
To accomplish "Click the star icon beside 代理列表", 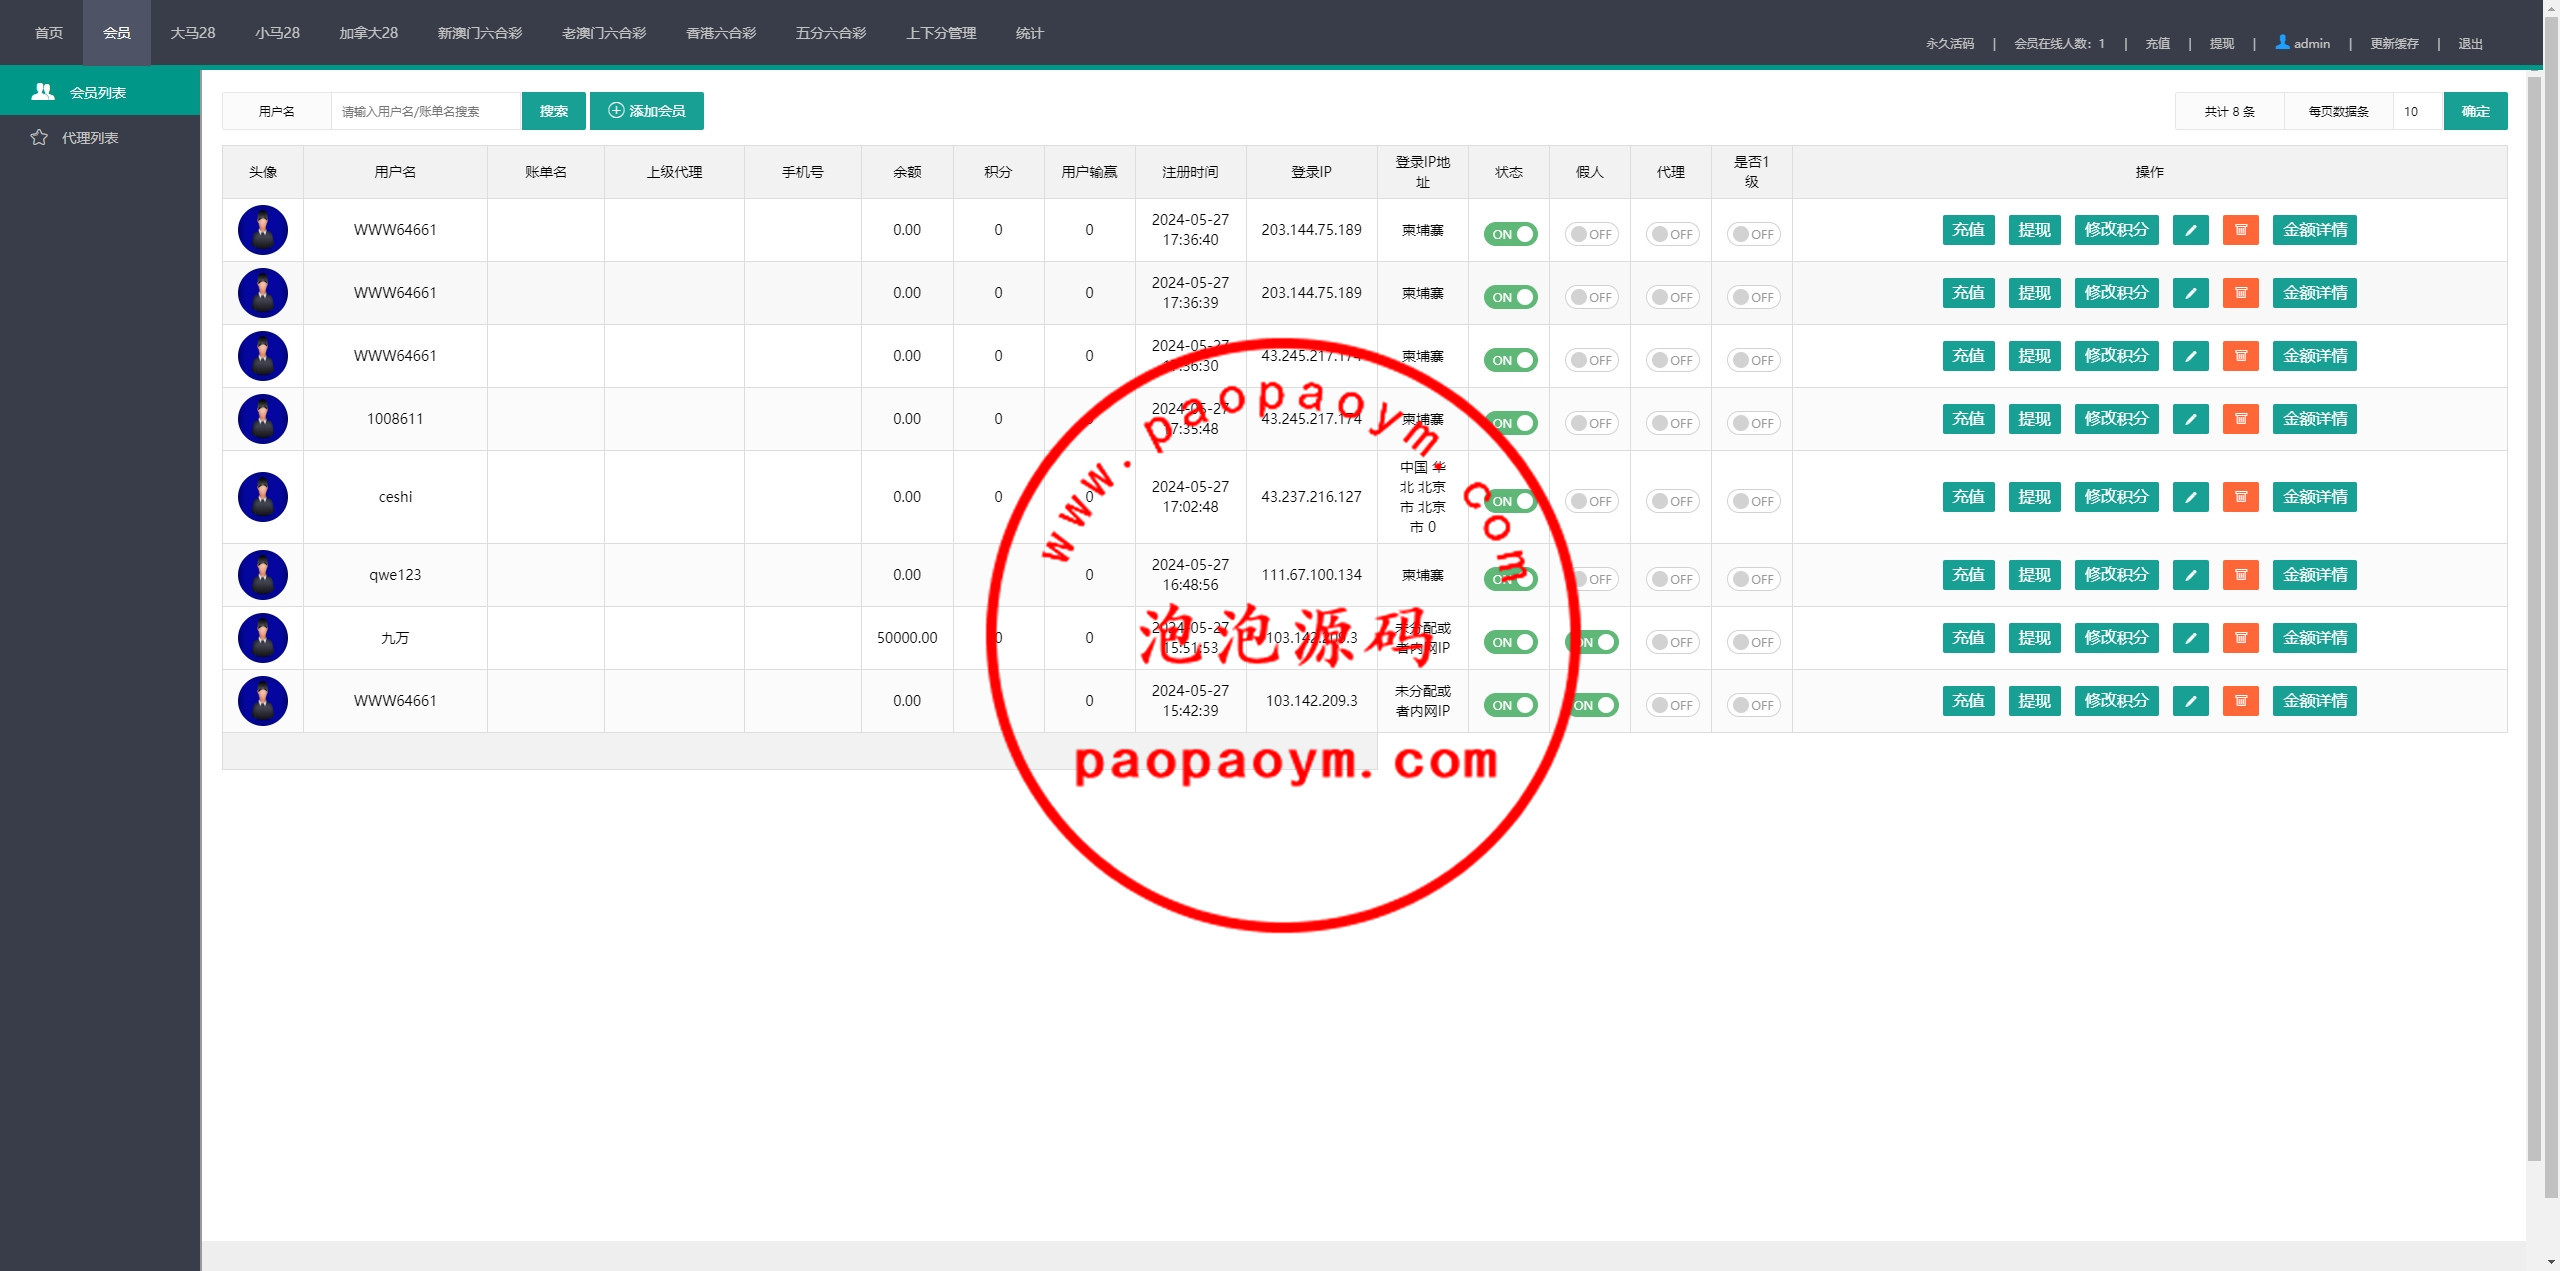I will click(39, 138).
